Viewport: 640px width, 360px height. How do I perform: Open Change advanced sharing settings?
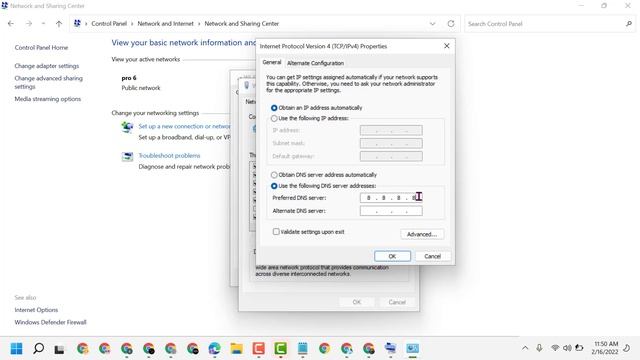coord(49,82)
